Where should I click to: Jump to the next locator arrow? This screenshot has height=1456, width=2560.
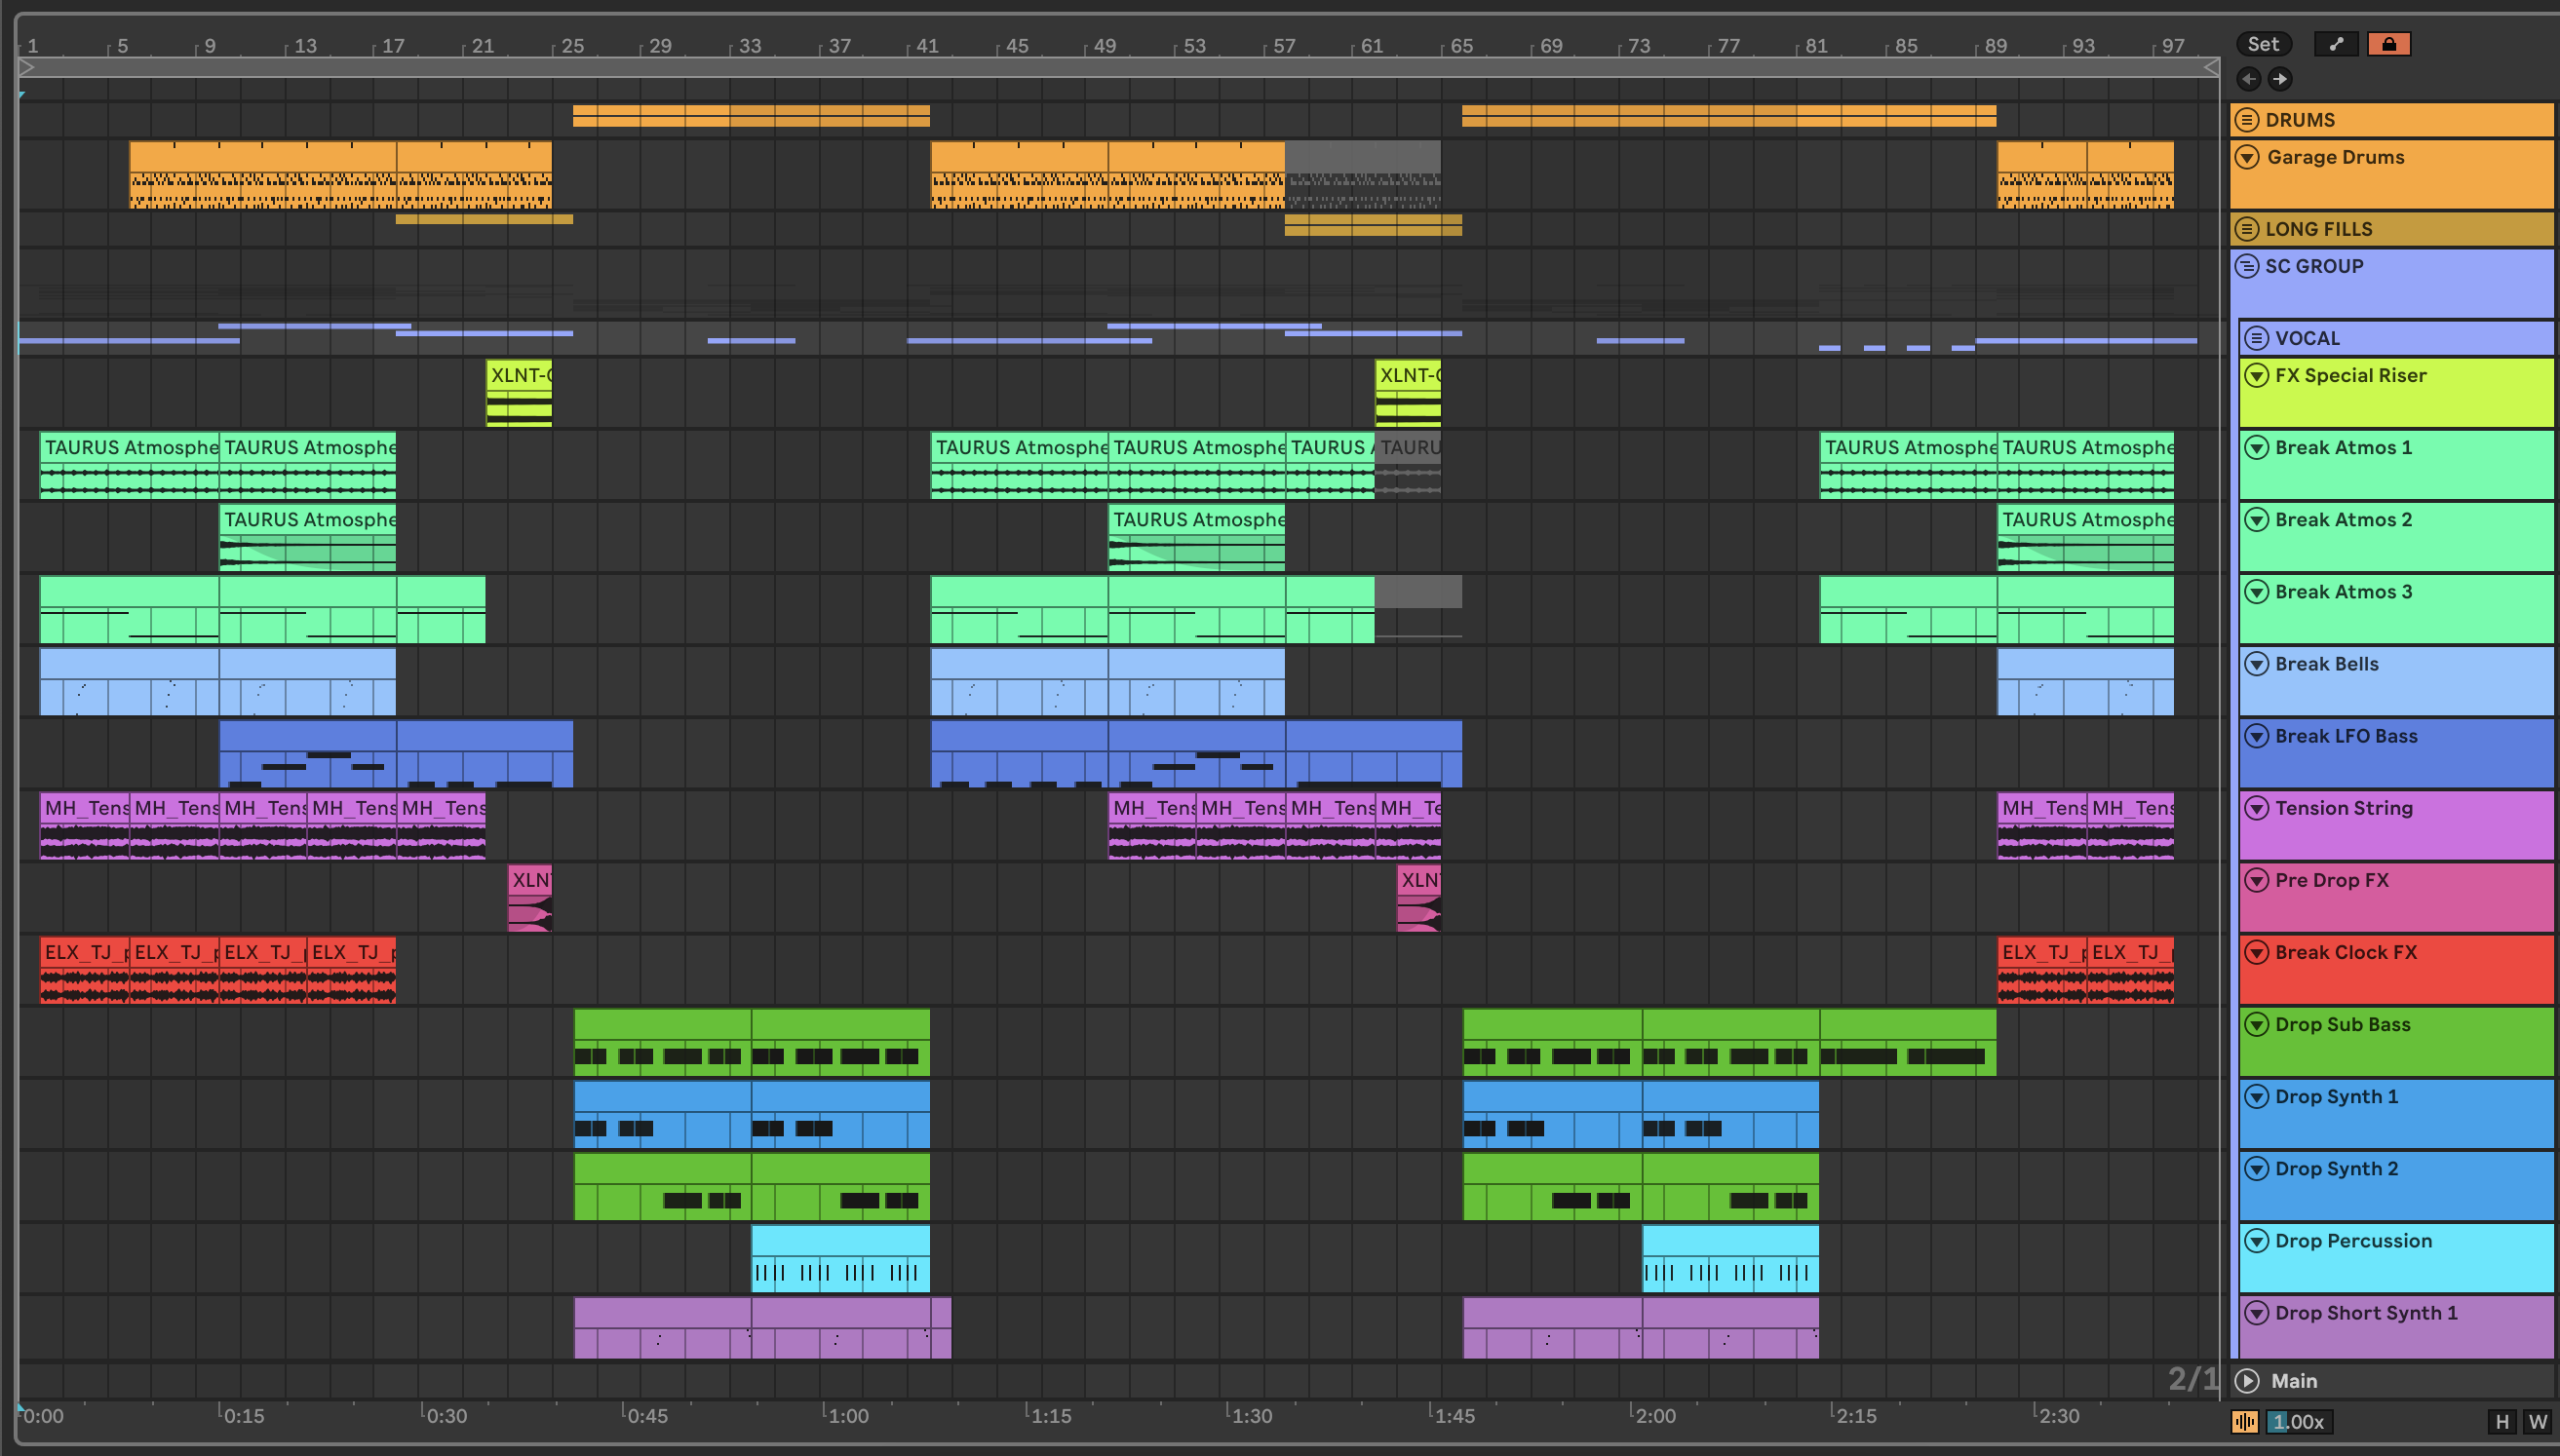[2280, 78]
